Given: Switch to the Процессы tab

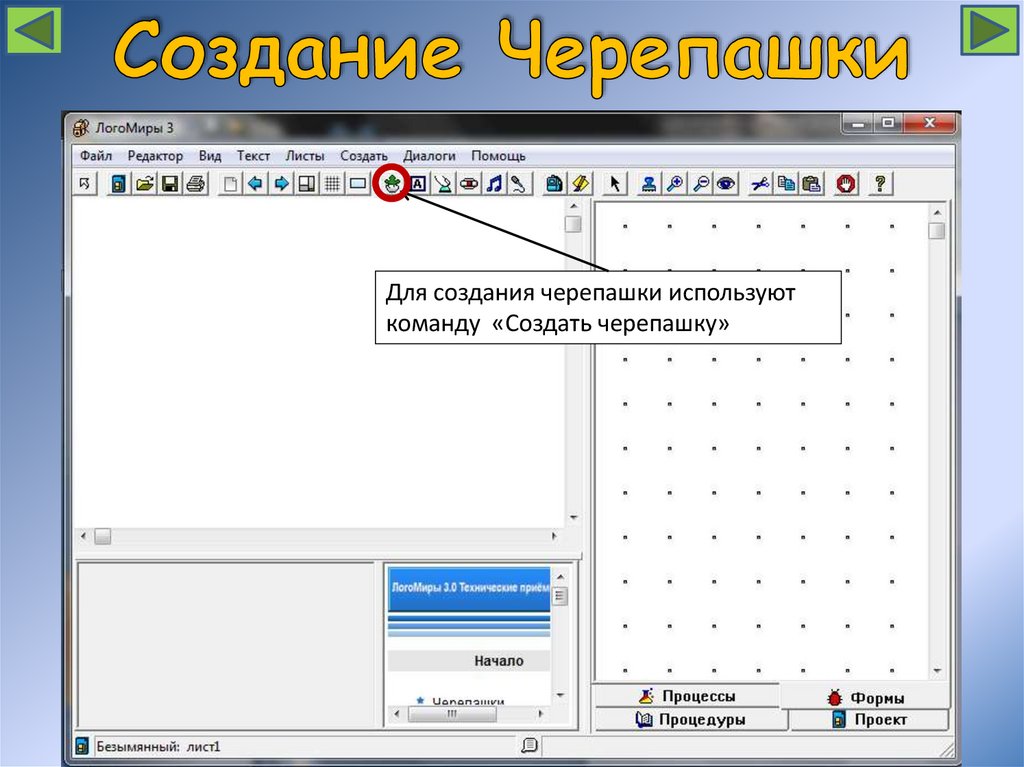Looking at the screenshot, I should (686, 696).
